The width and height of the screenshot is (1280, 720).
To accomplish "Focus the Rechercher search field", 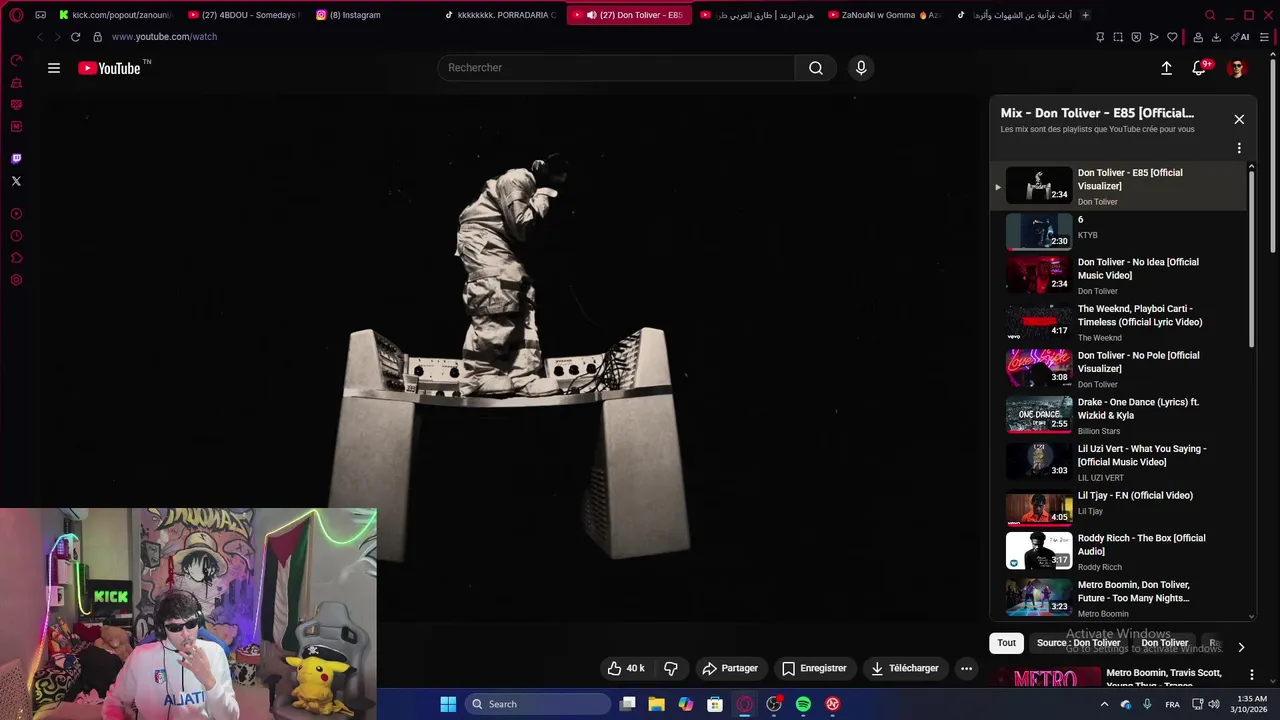I will click(616, 68).
